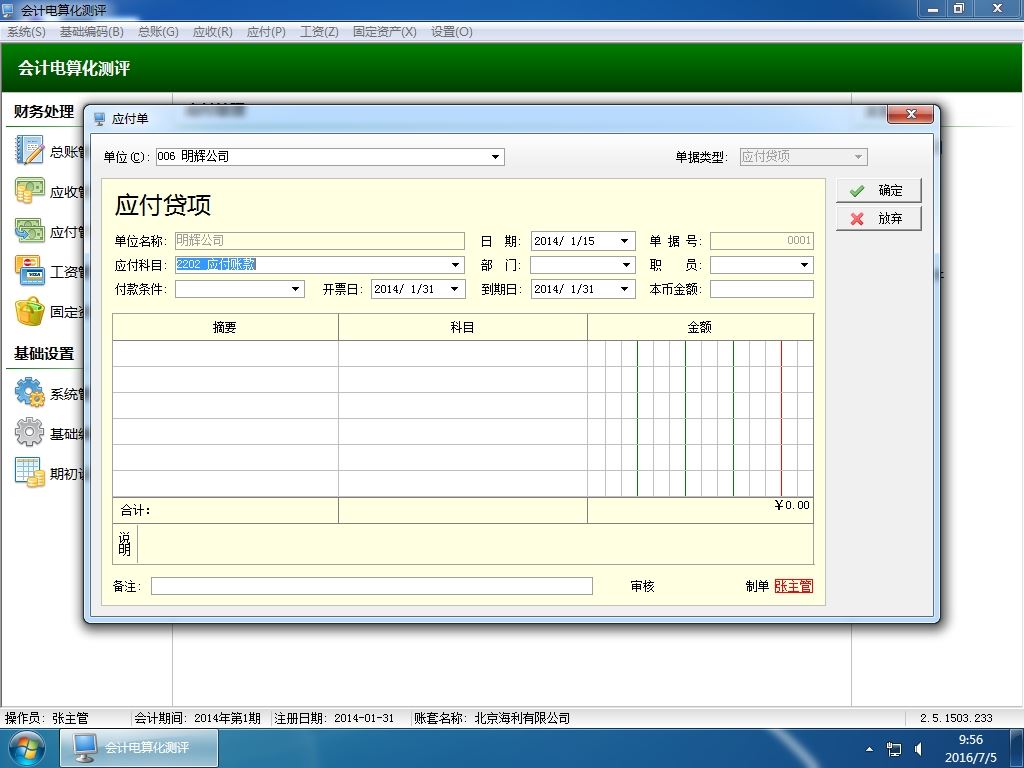This screenshot has height=768, width=1024.
Task: Show hidden tray icons arrow
Action: coord(869,748)
